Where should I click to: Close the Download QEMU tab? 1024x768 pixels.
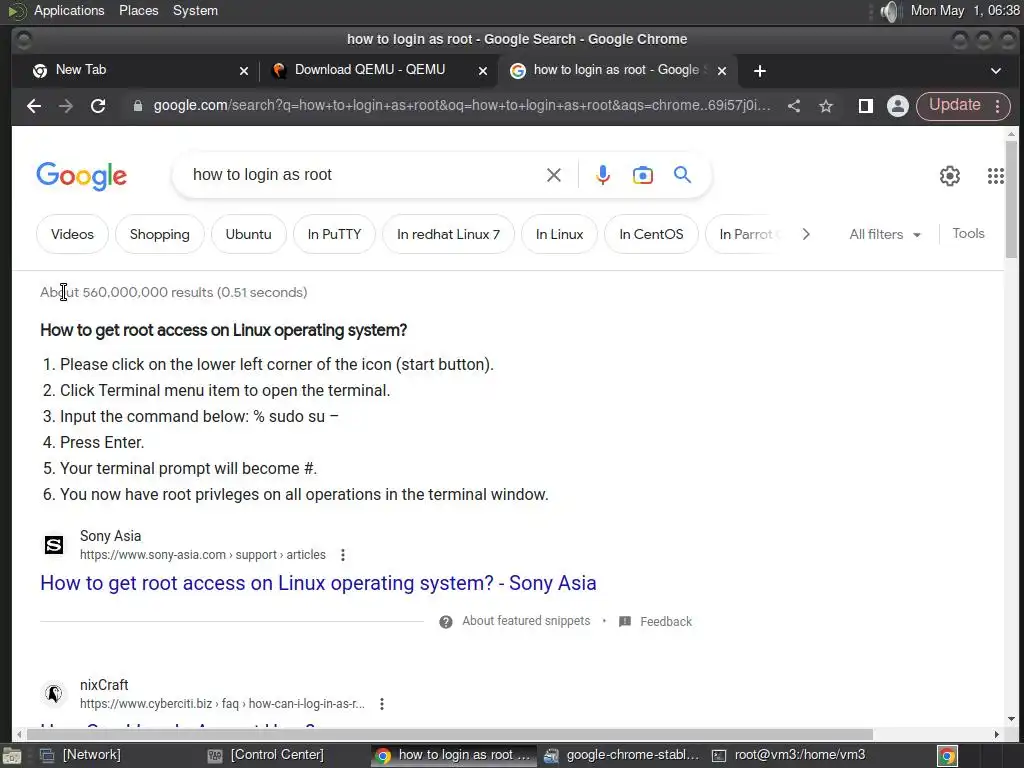[x=483, y=71]
